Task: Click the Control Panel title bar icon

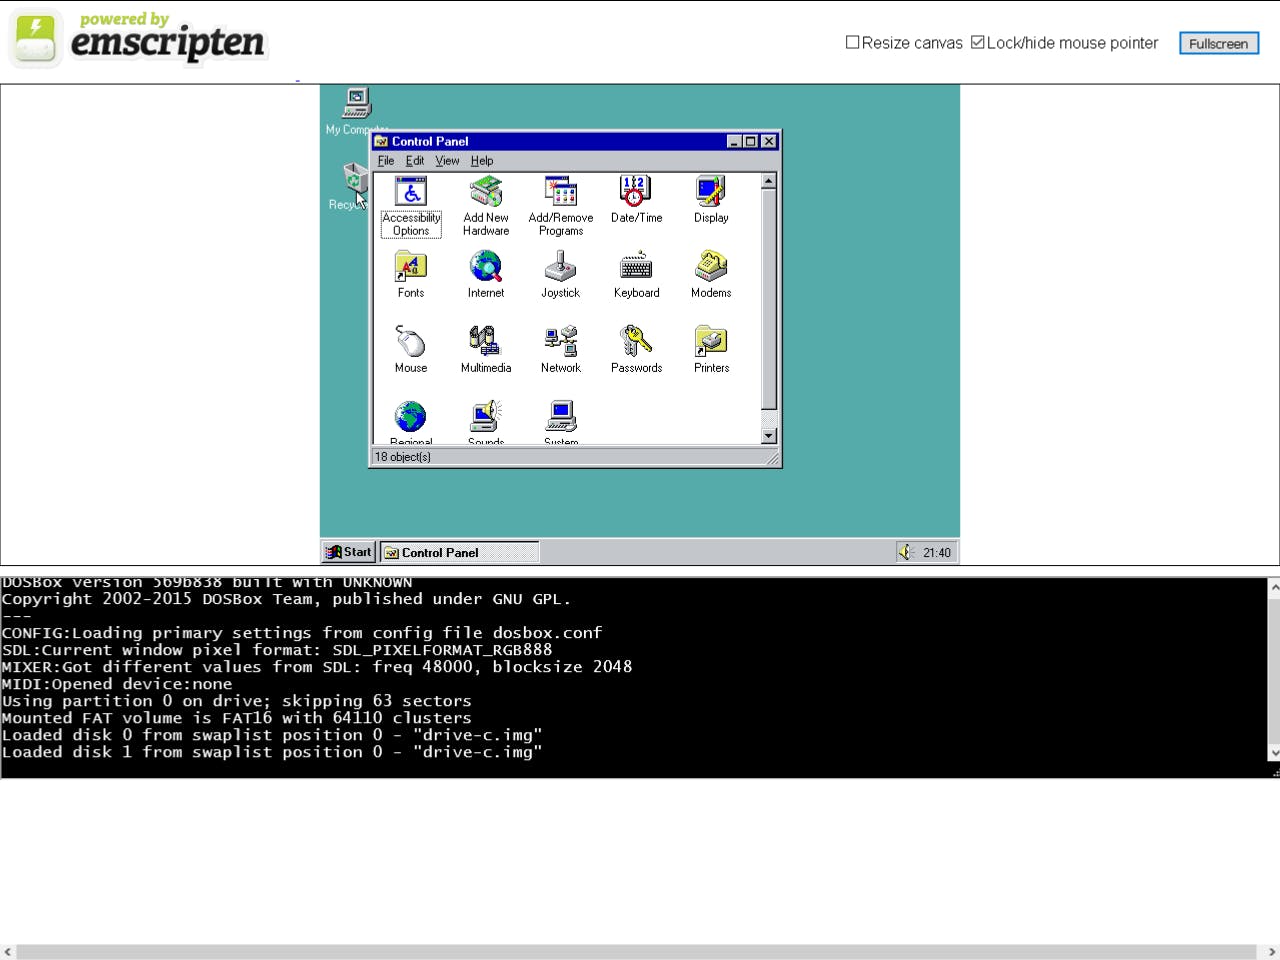Action: 381,141
